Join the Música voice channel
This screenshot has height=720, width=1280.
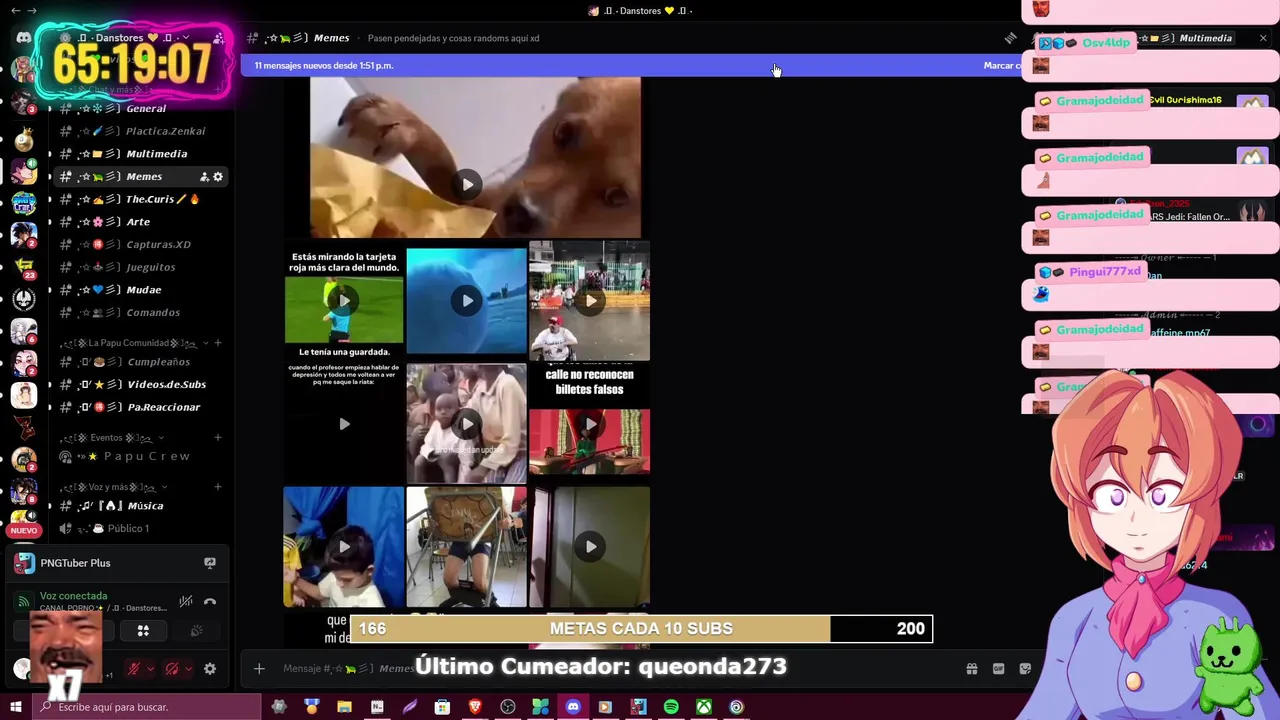click(142, 506)
